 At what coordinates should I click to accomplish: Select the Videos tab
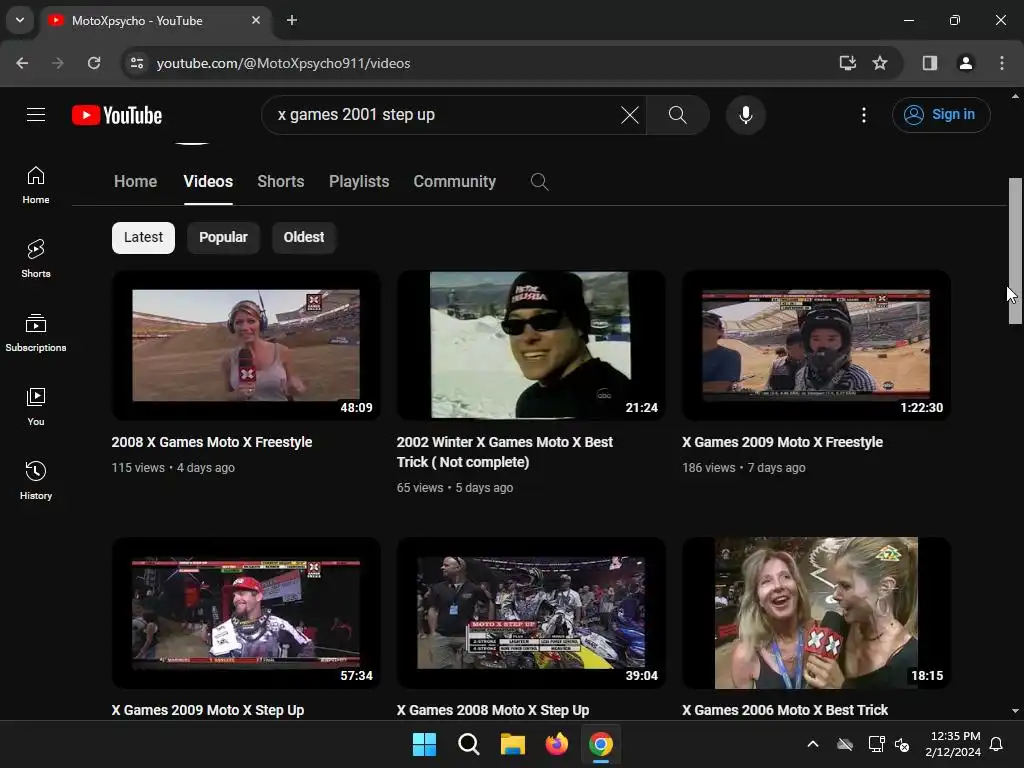pyautogui.click(x=208, y=182)
